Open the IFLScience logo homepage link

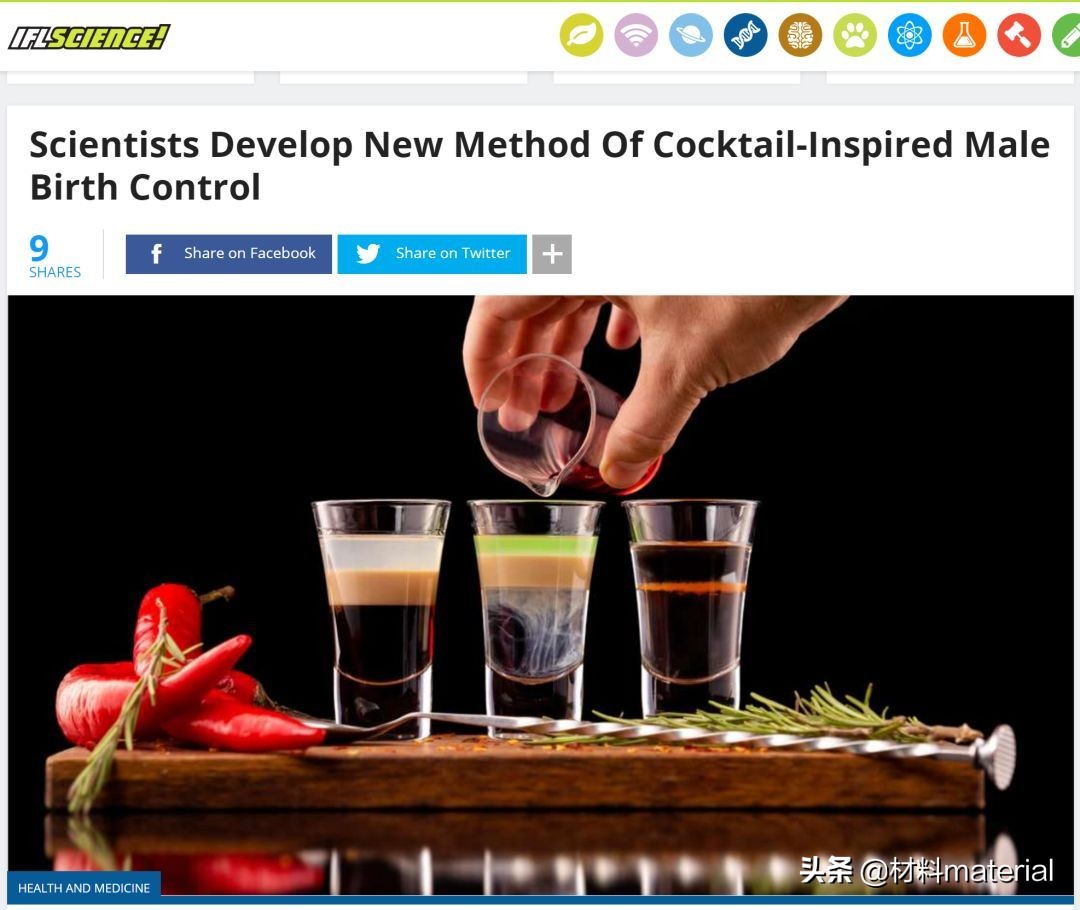[x=89, y=37]
